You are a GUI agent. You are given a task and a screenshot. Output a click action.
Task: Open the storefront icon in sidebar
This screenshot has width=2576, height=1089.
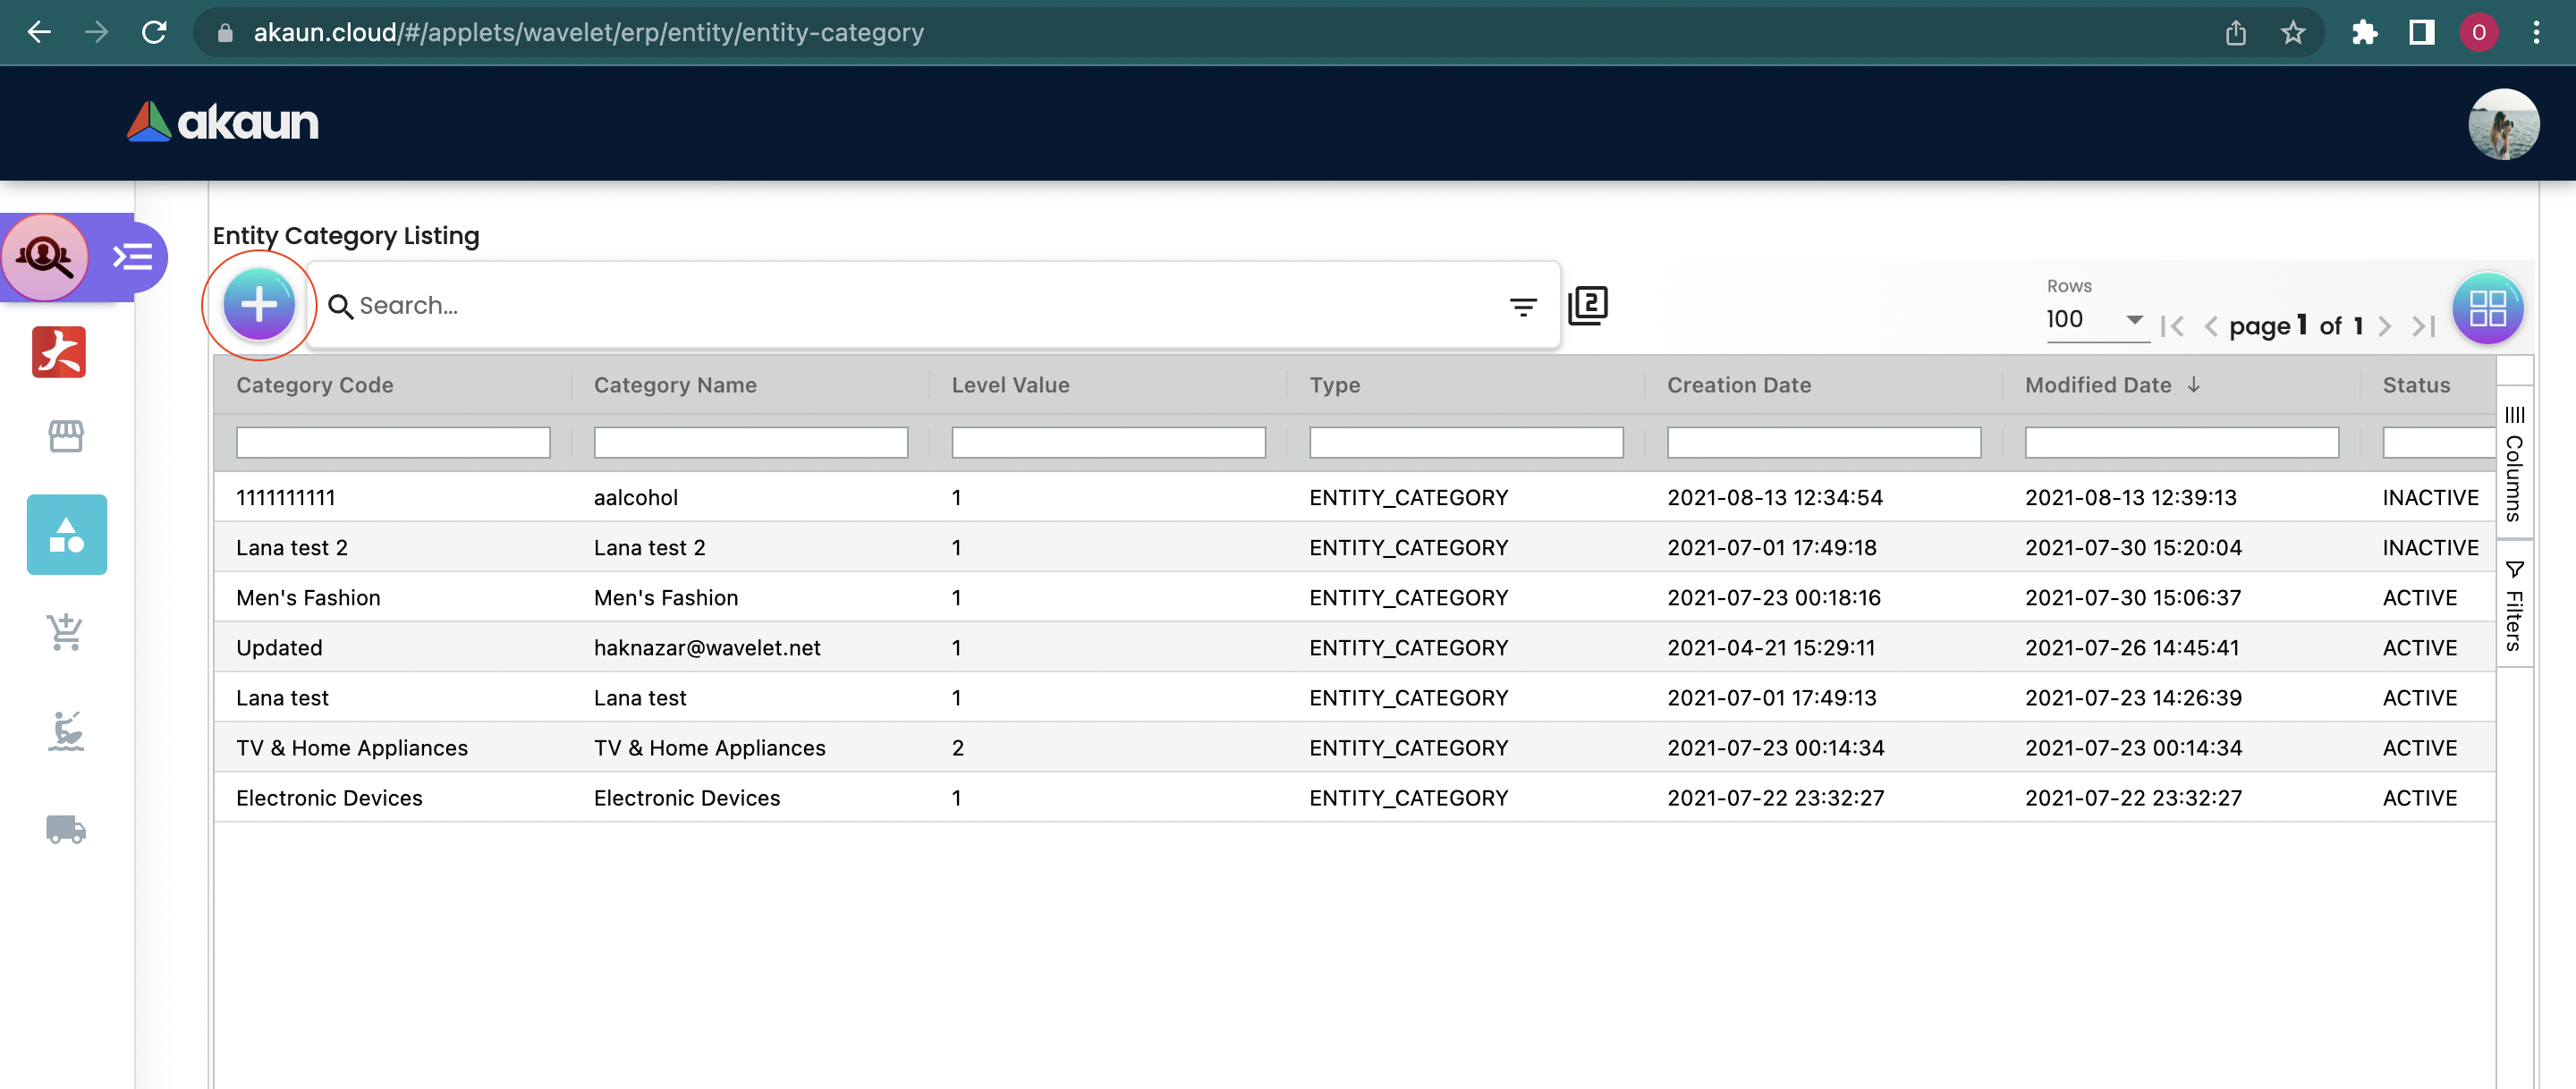coord(66,436)
